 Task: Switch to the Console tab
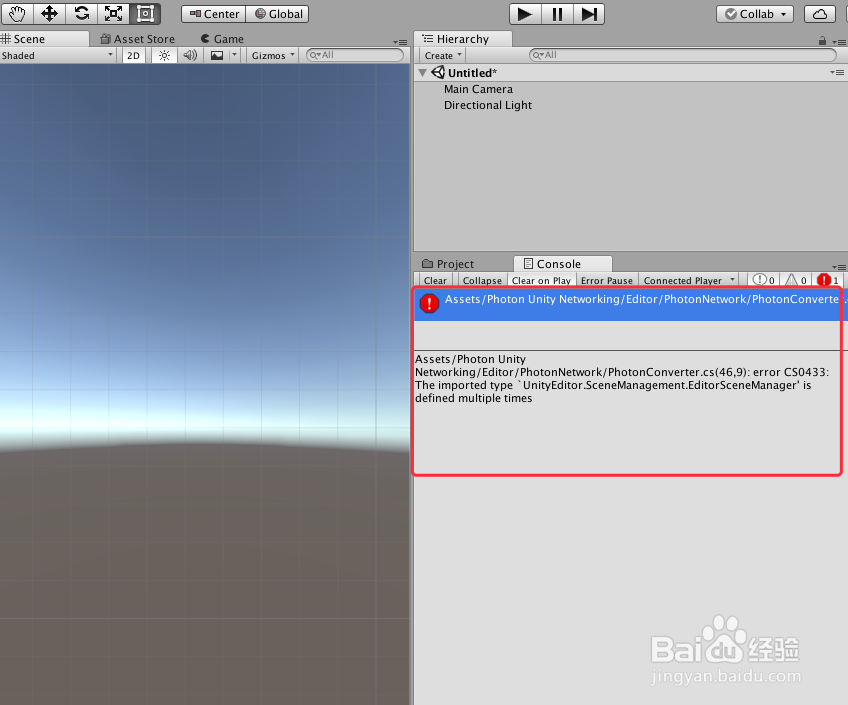pyautogui.click(x=562, y=264)
